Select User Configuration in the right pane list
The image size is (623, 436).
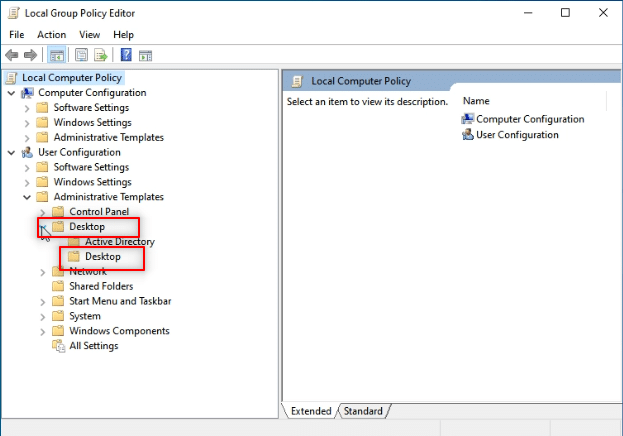click(x=517, y=135)
